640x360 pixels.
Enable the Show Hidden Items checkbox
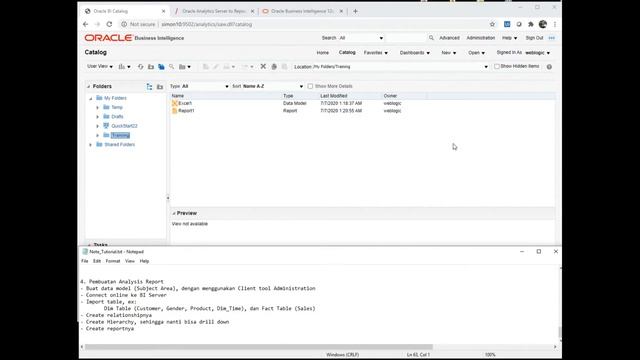coord(497,67)
